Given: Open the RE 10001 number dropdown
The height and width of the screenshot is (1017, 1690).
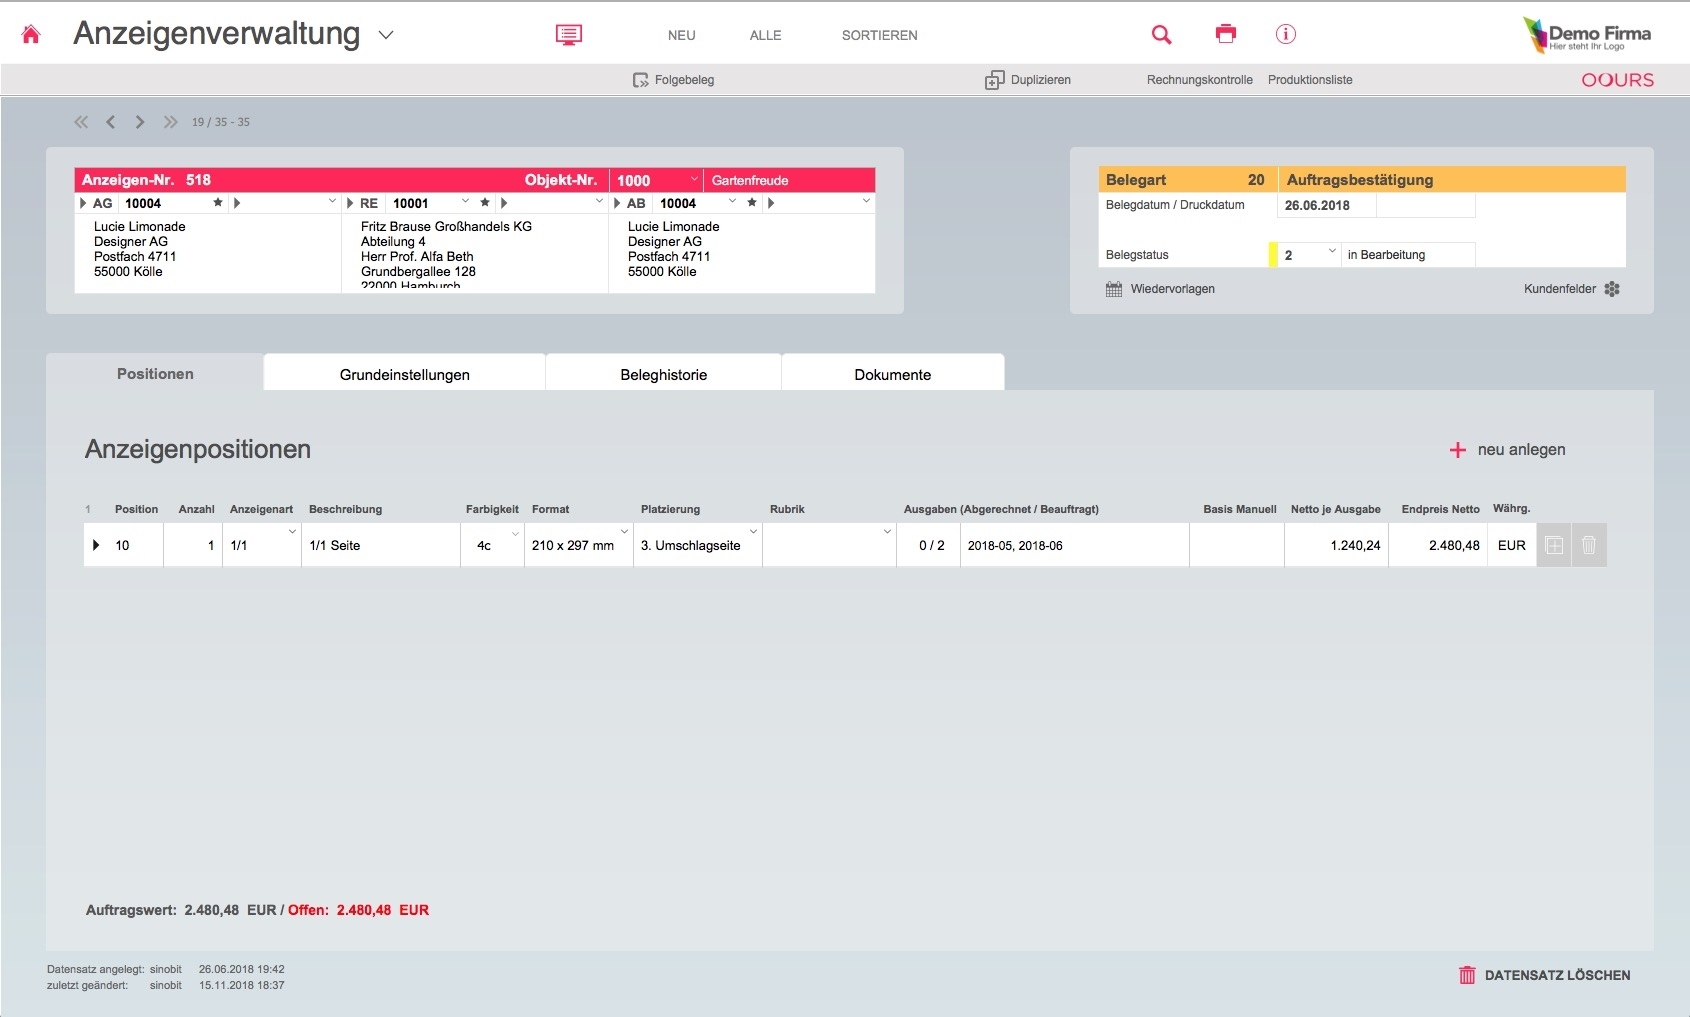Looking at the screenshot, I should (x=465, y=201).
